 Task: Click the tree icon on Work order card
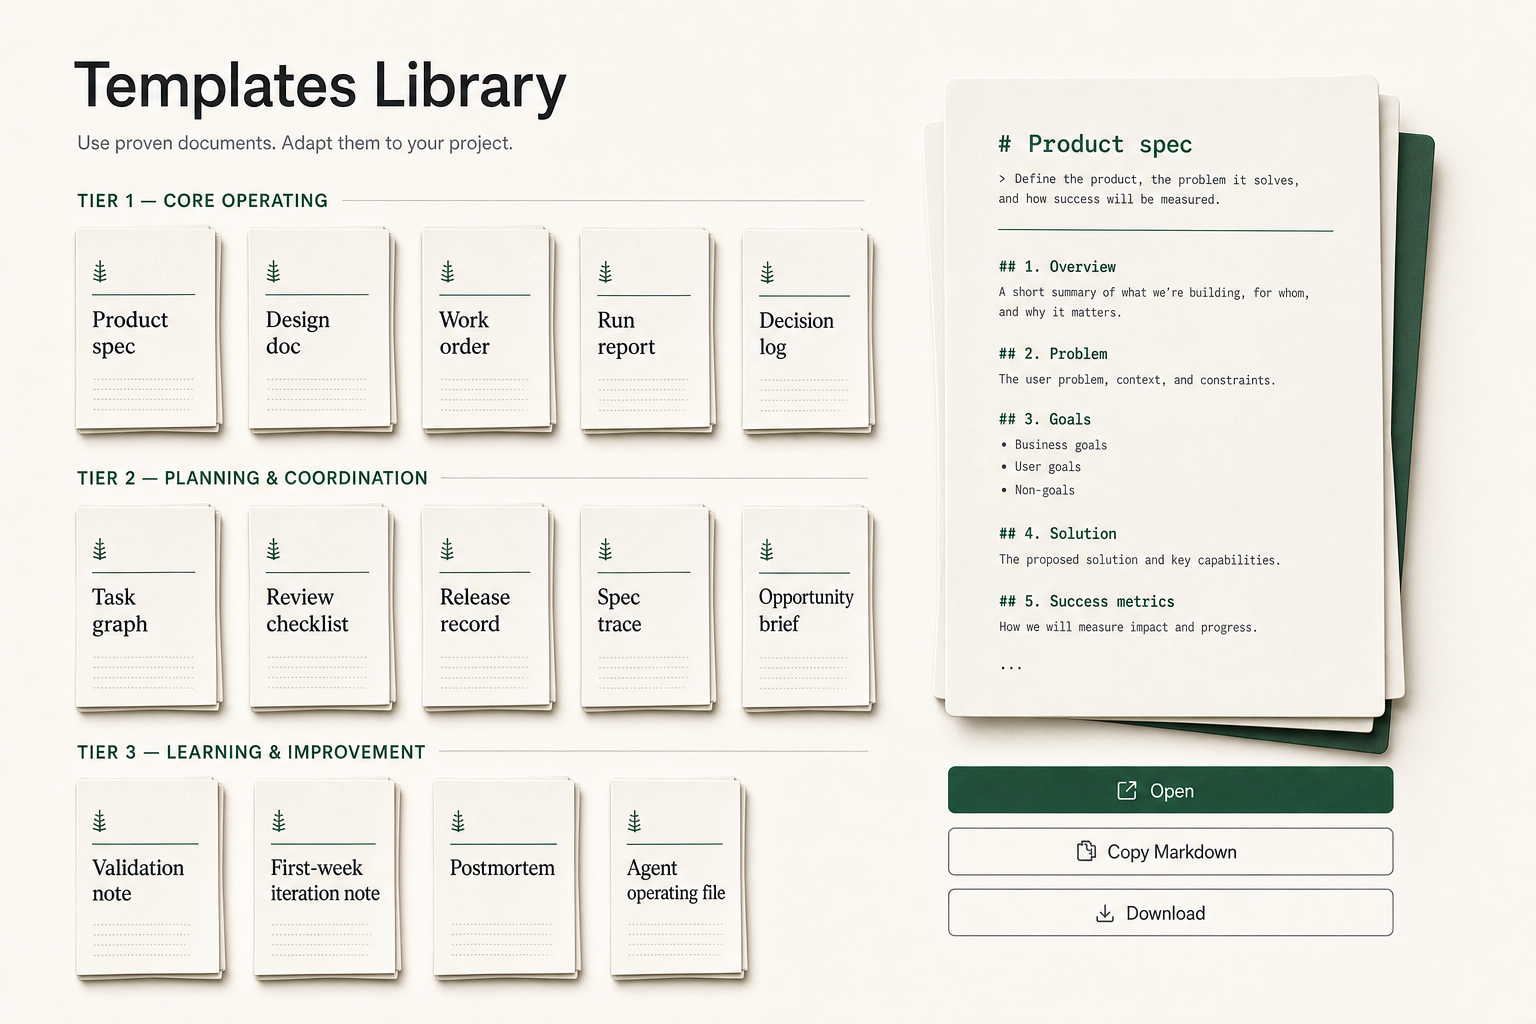(447, 271)
